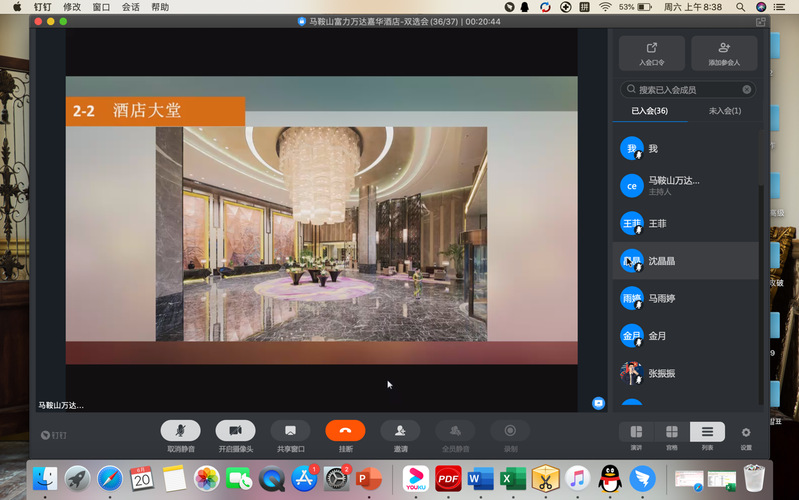Open 会话 menu in menu bar
This screenshot has height=500, width=799.
tap(130, 7)
